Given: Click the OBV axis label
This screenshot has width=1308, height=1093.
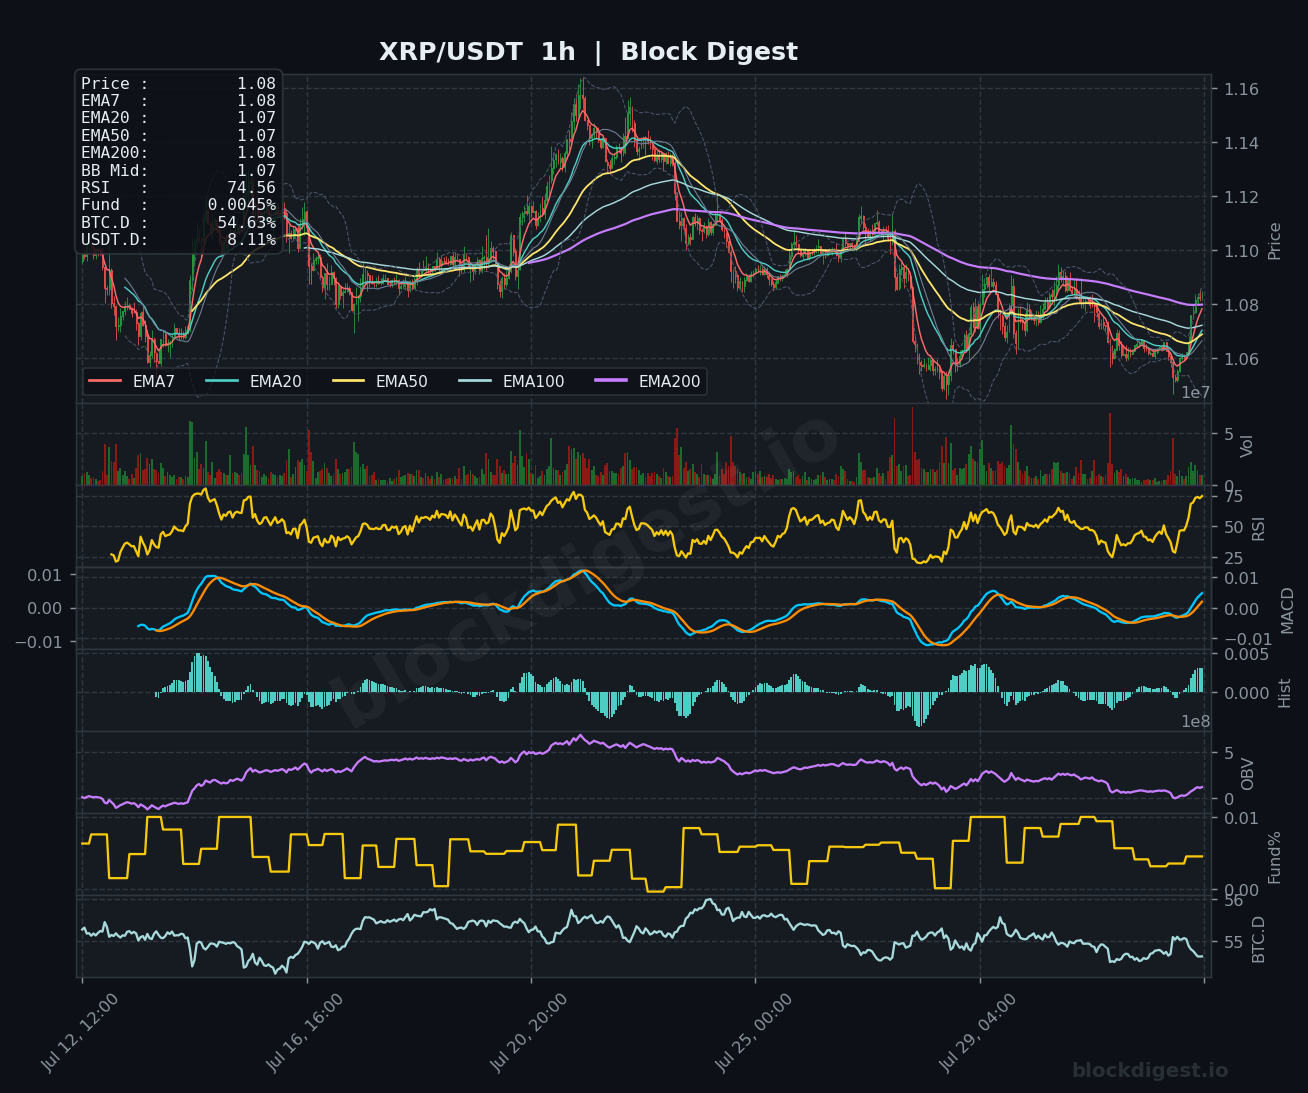Looking at the screenshot, I should pyautogui.click(x=1247, y=774).
